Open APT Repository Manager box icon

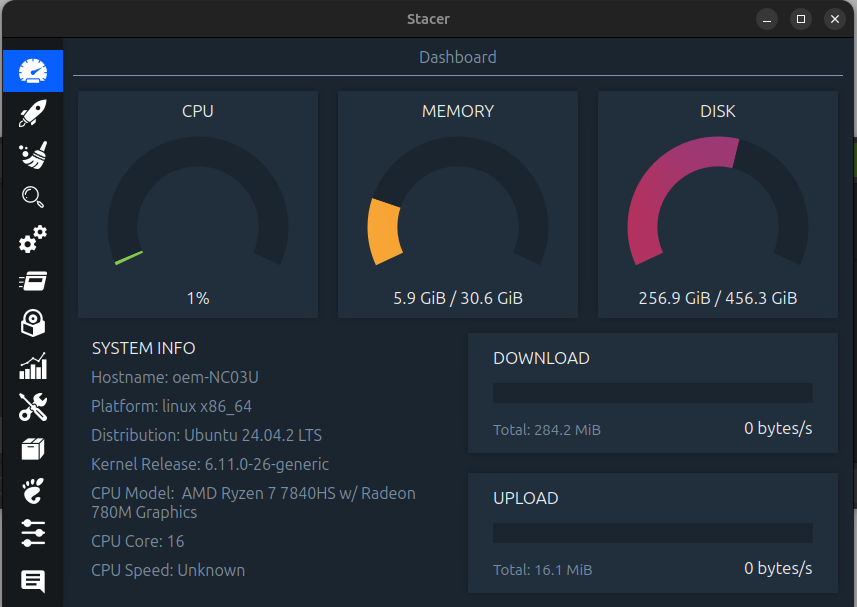(33, 449)
